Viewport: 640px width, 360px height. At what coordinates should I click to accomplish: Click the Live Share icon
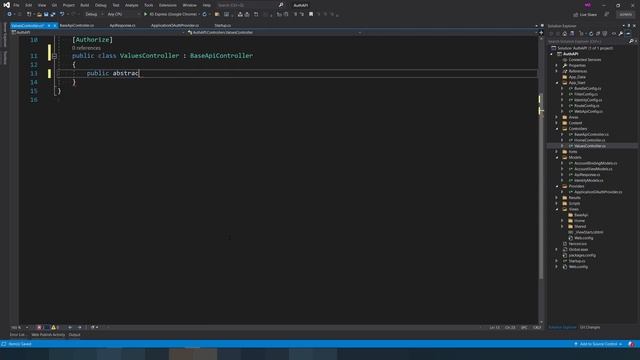click(576, 14)
